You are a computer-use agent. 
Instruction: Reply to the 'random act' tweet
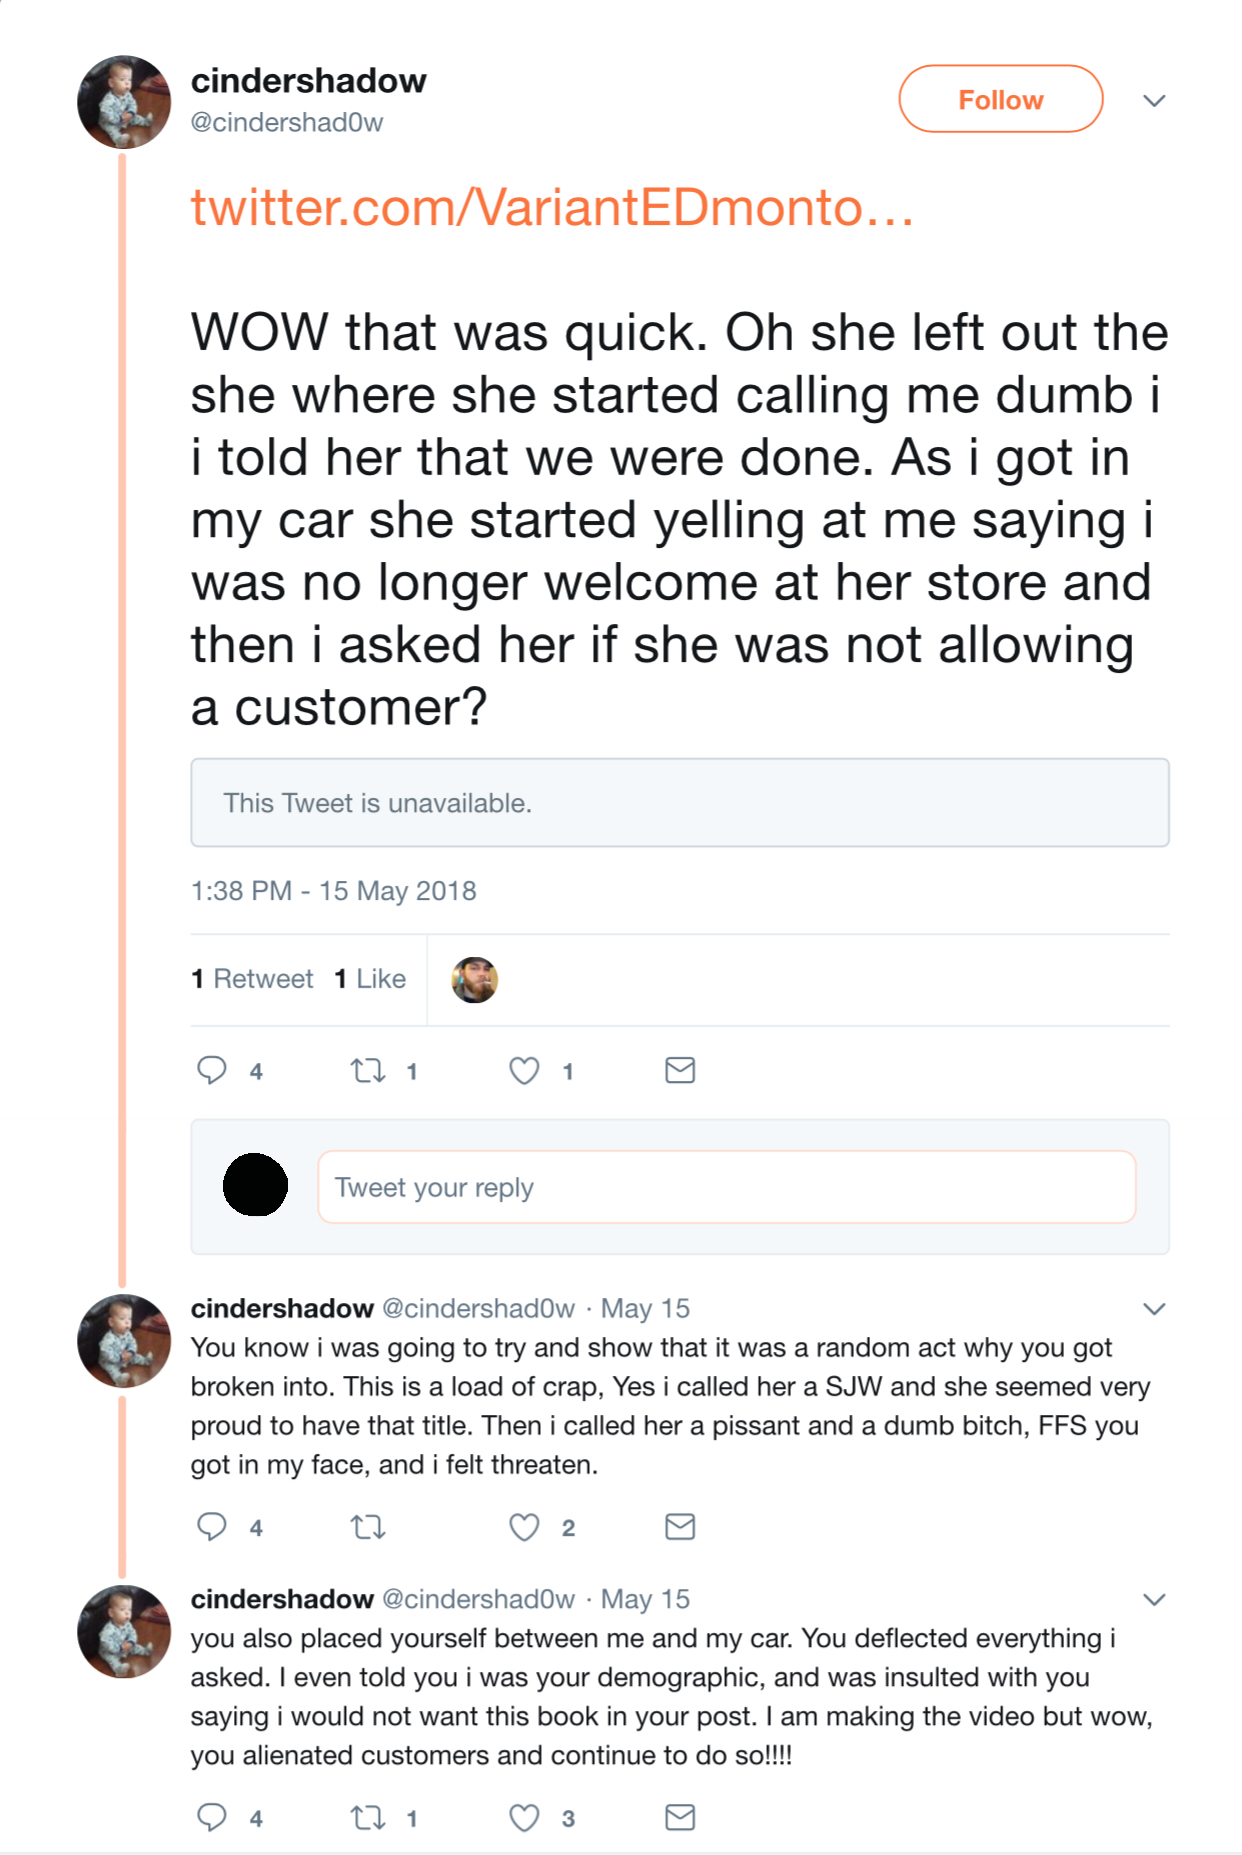pyautogui.click(x=212, y=1526)
